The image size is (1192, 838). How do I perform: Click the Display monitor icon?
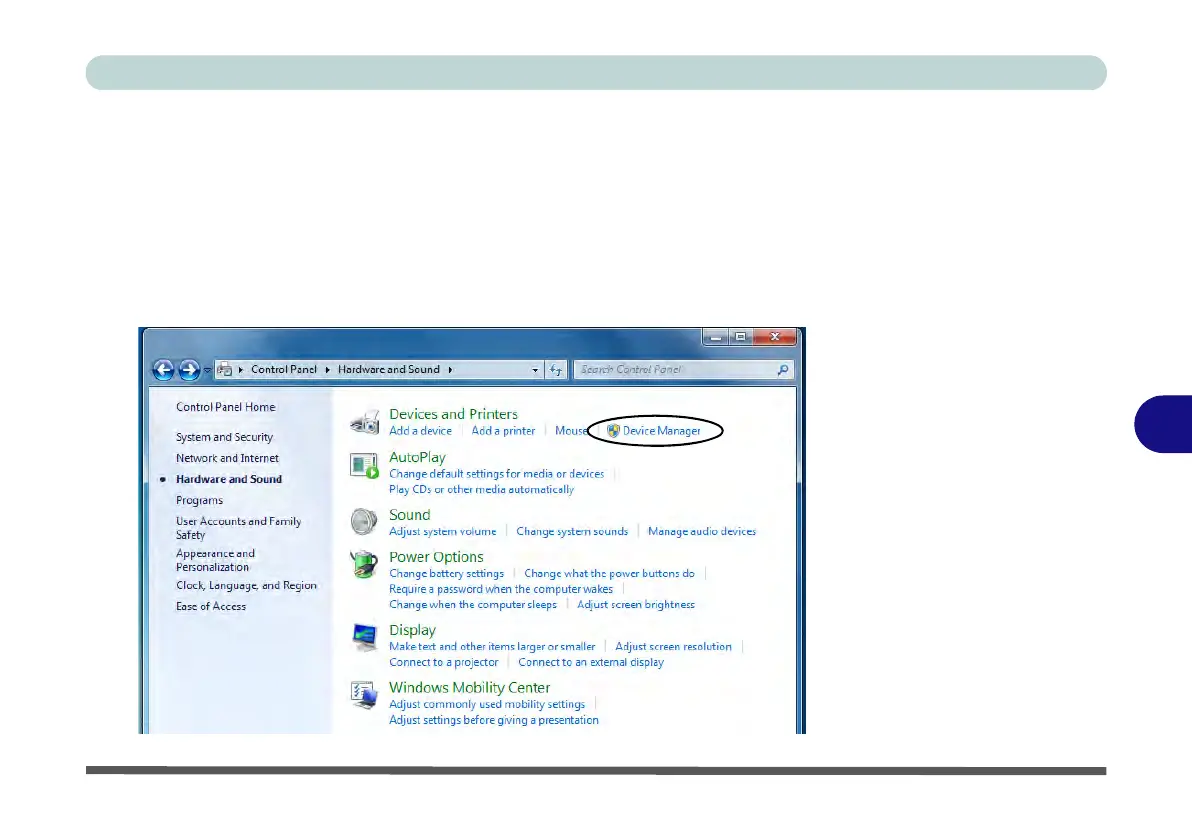[365, 637]
